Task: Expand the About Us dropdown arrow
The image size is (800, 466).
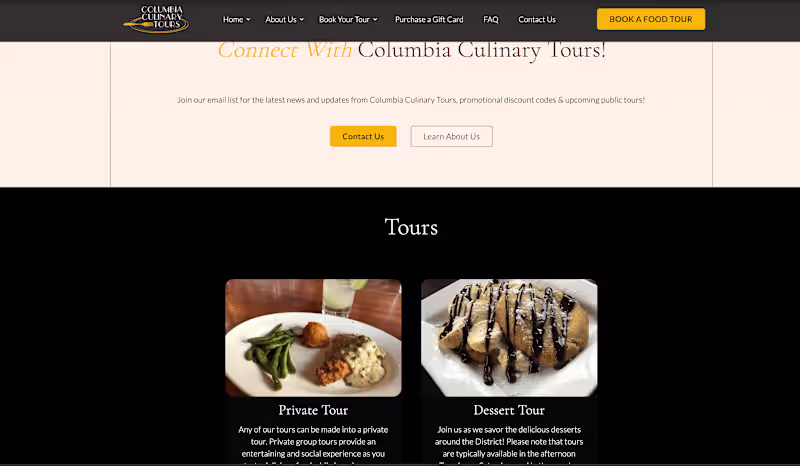Action: coord(302,19)
